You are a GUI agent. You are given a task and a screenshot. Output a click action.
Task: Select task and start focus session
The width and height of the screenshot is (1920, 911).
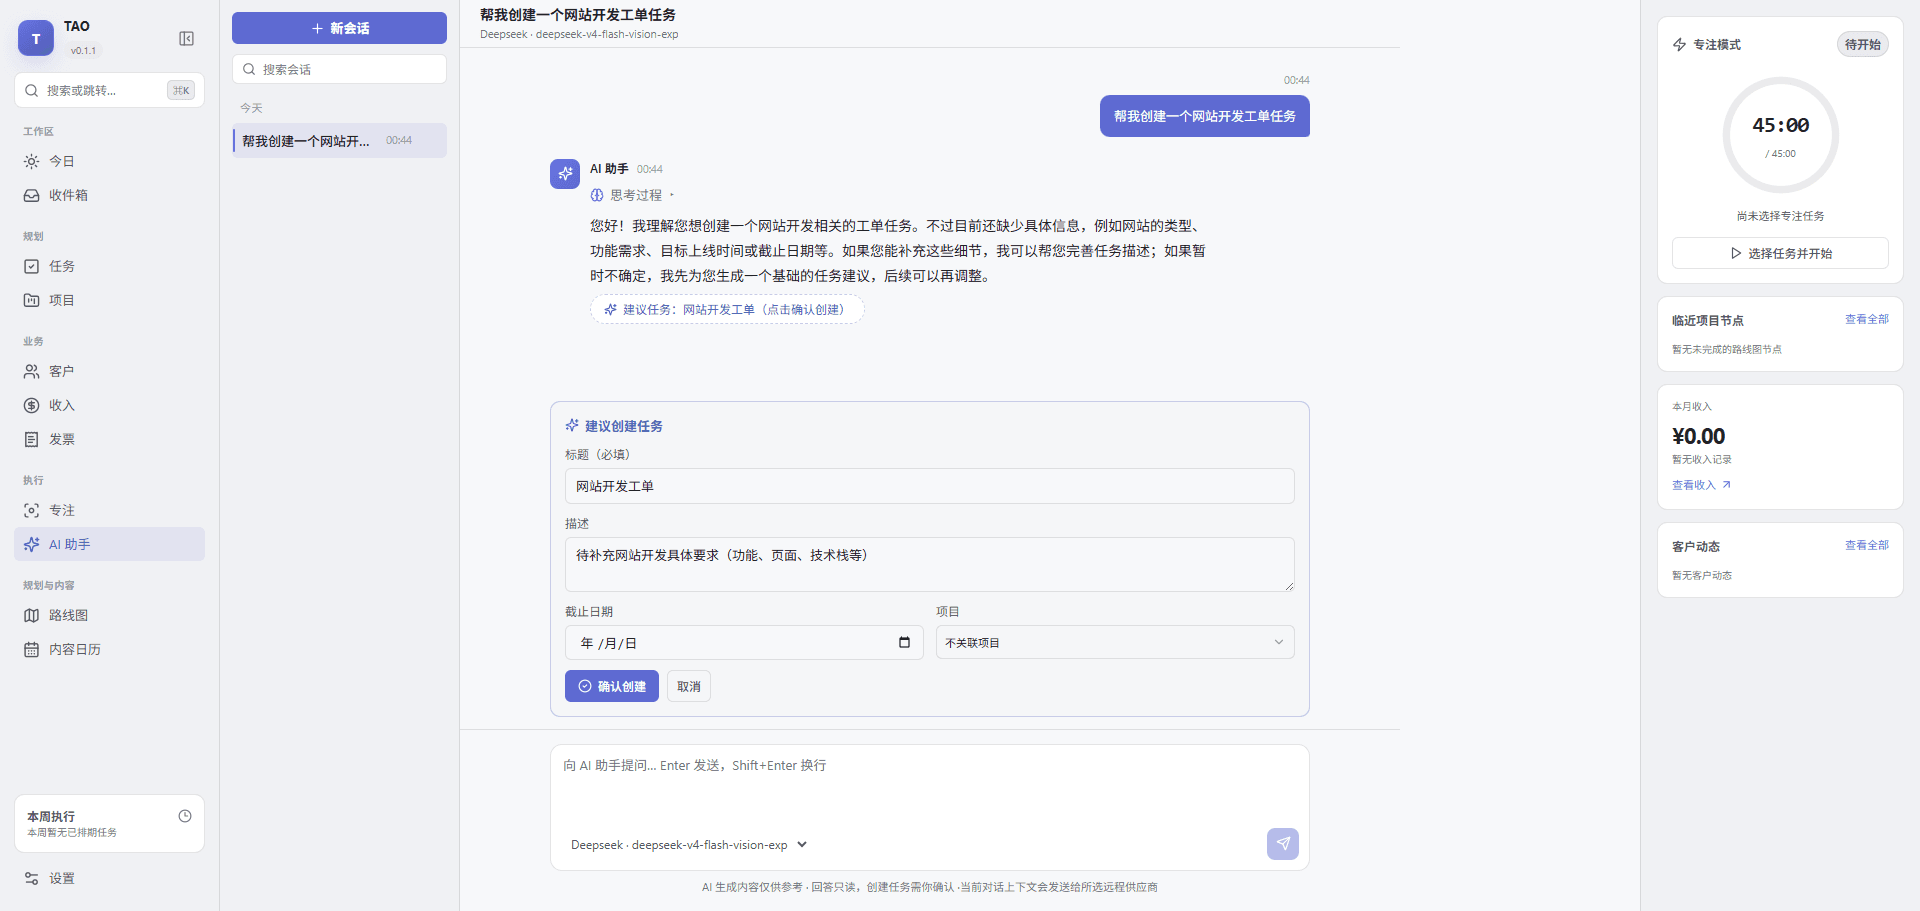point(1780,253)
